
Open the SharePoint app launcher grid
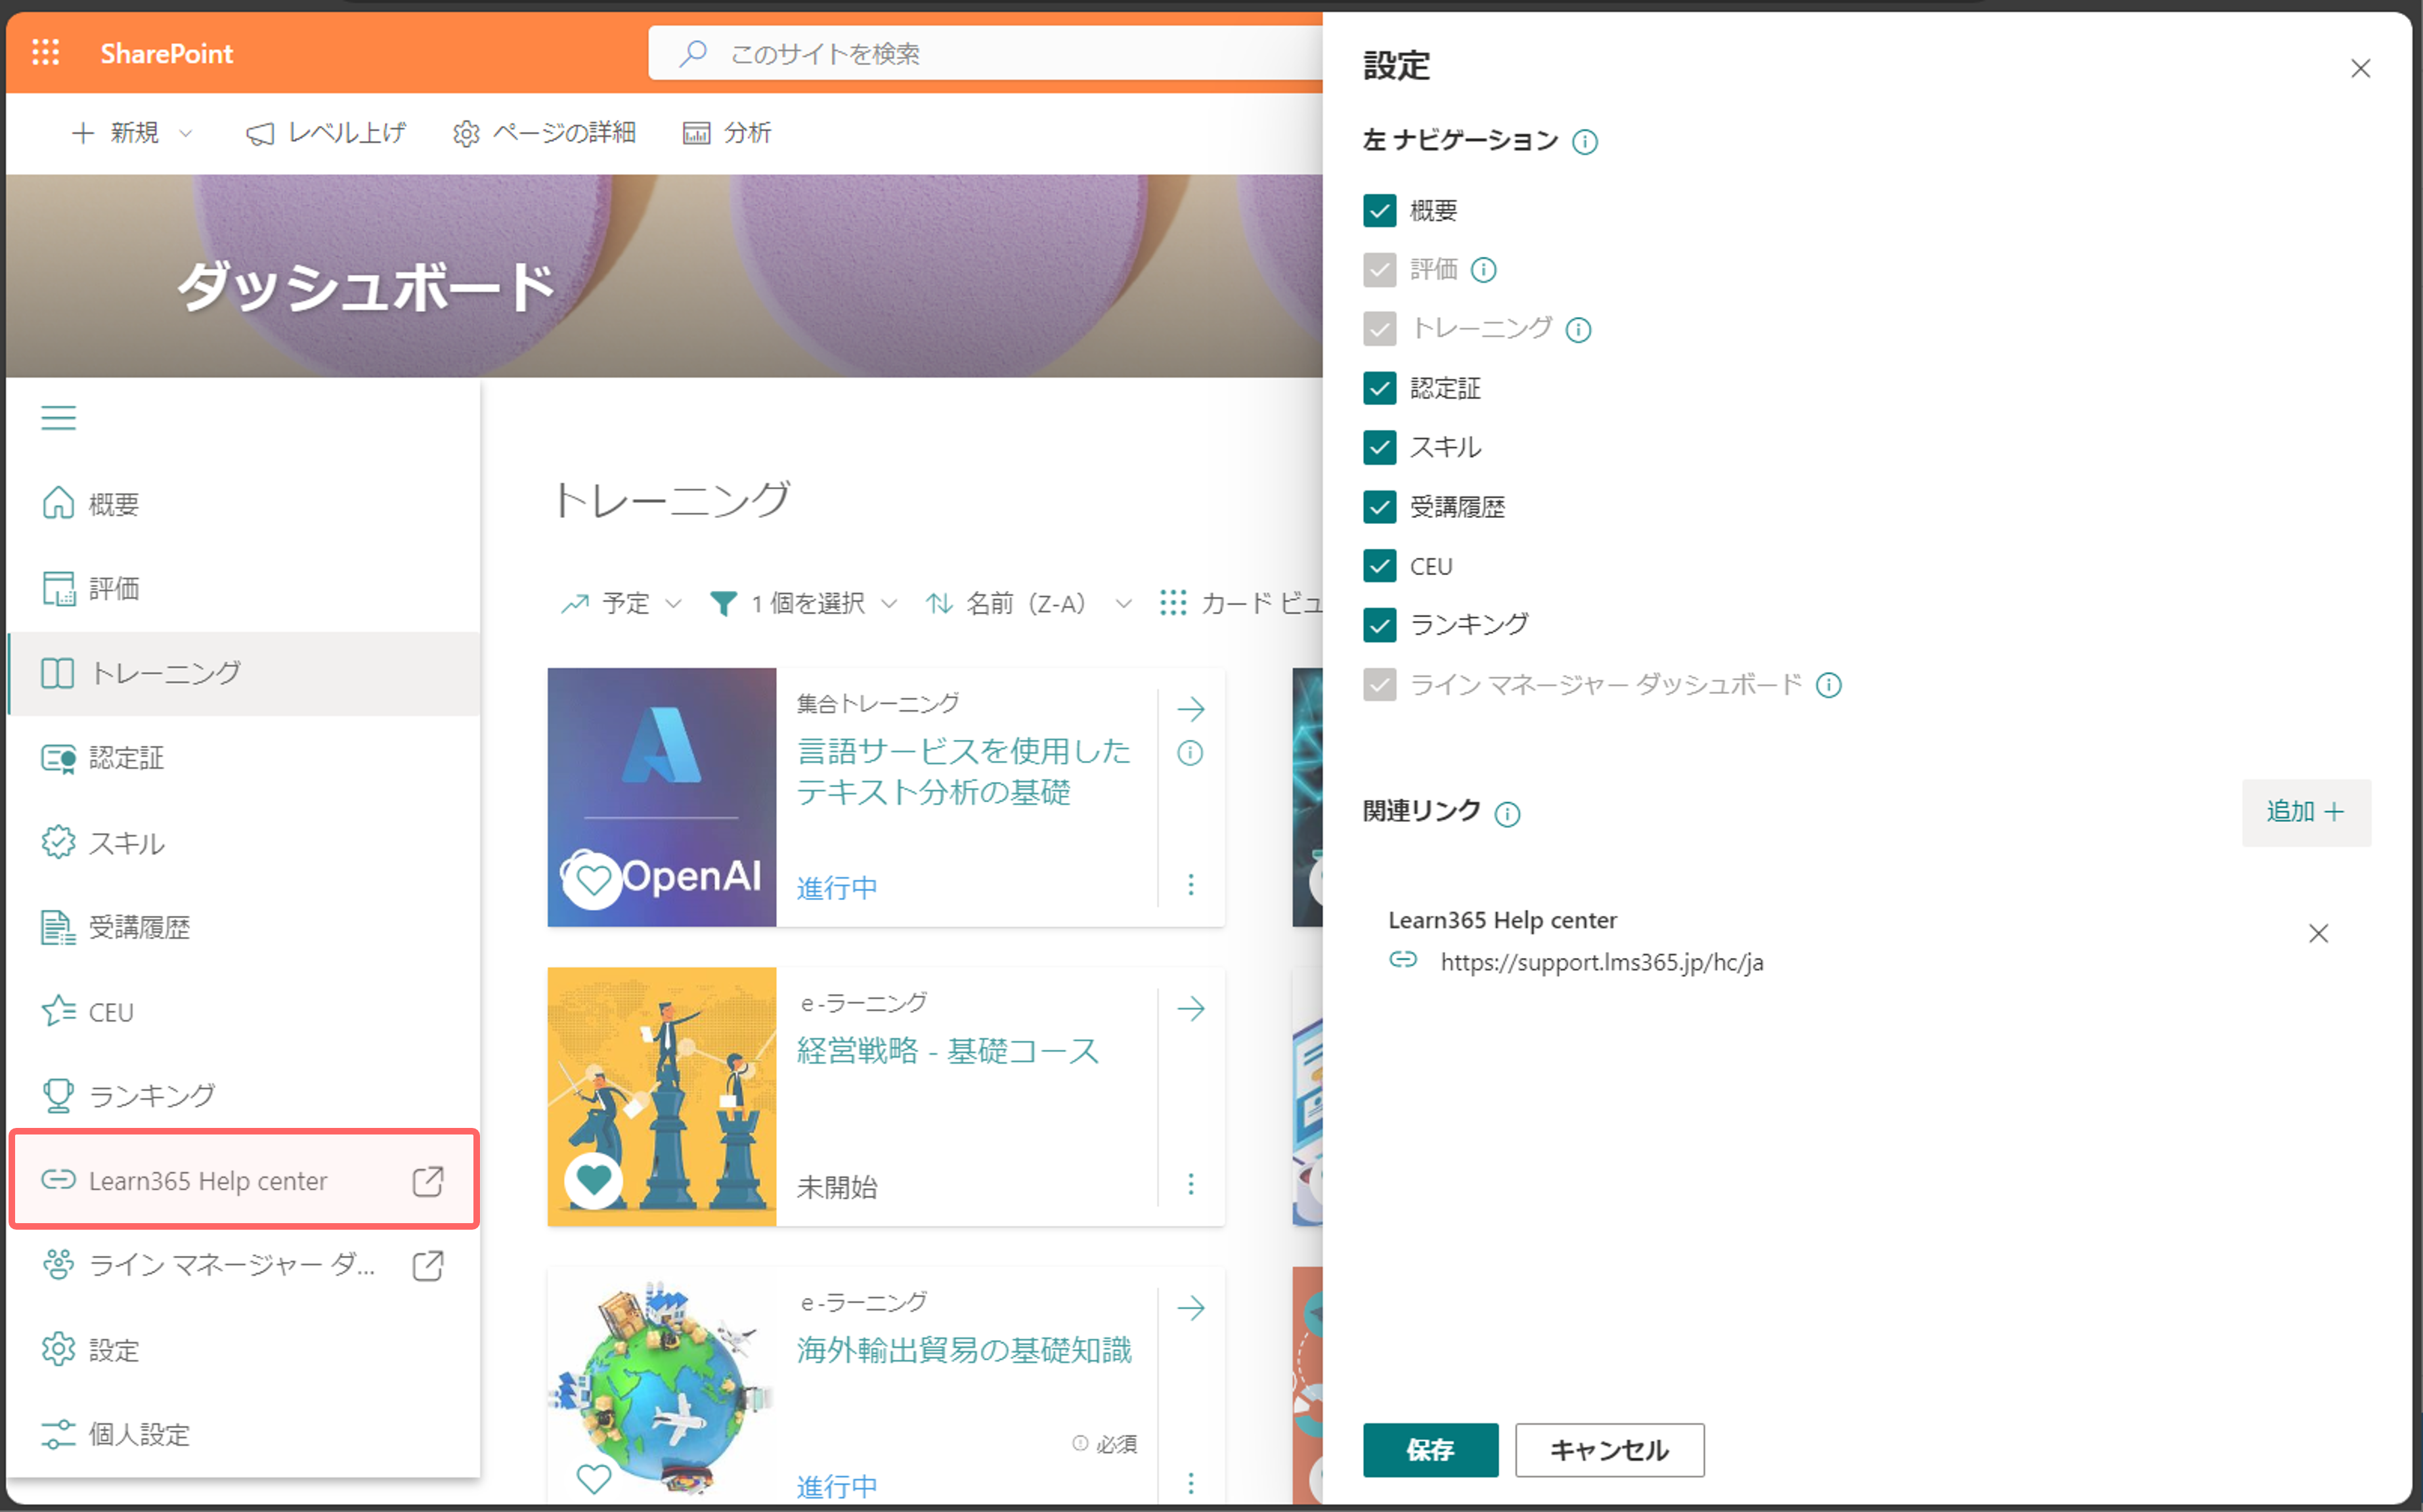(x=46, y=52)
